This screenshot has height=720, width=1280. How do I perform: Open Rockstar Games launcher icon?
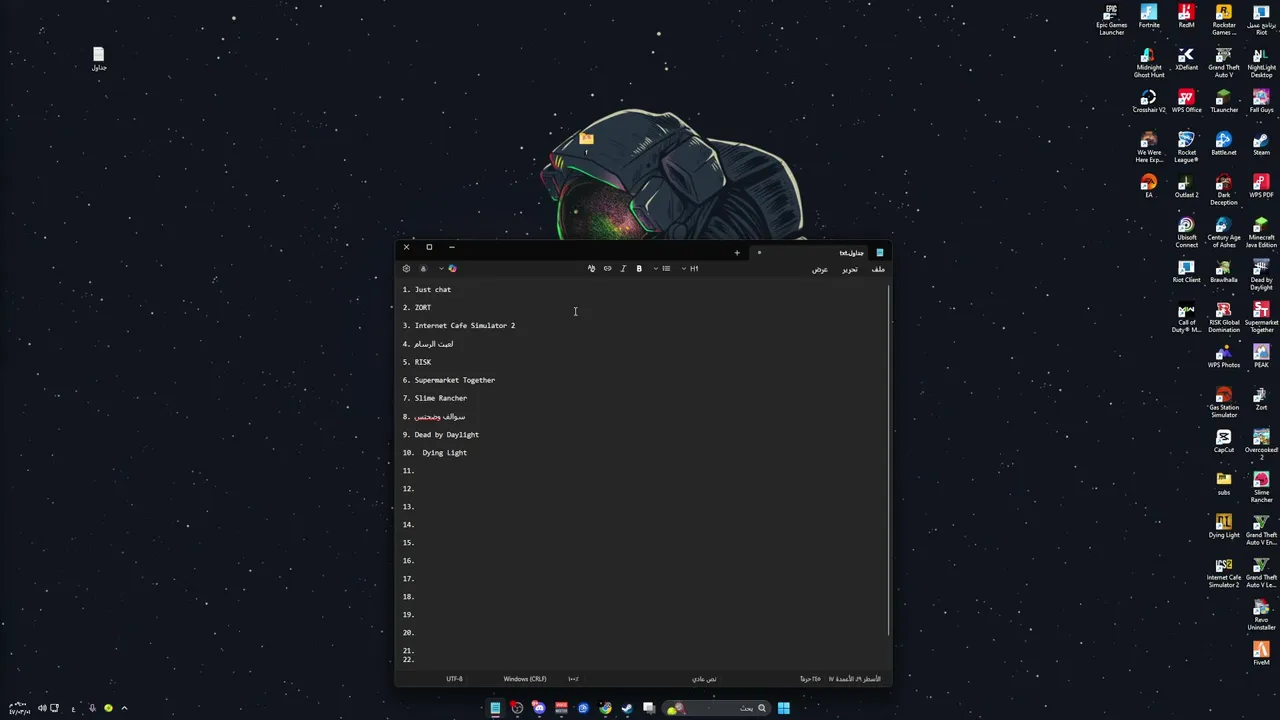click(x=1224, y=20)
